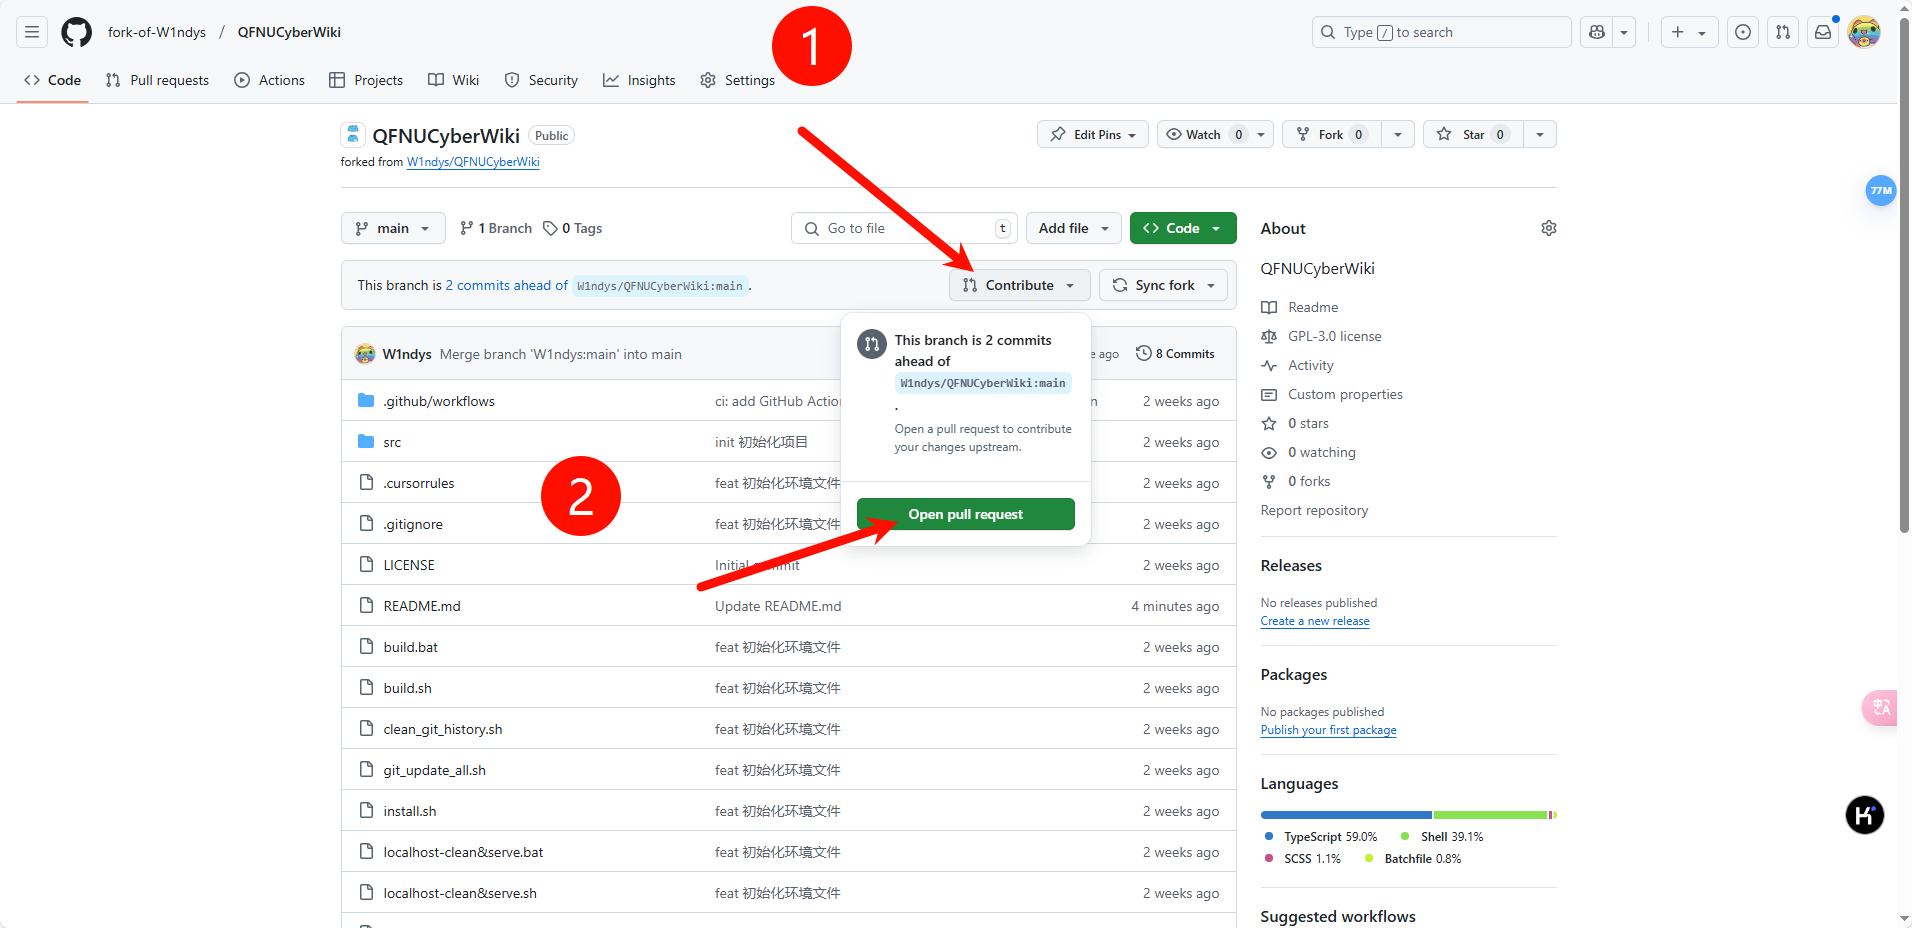Click the TypeScript blue language bar segment

1346,815
